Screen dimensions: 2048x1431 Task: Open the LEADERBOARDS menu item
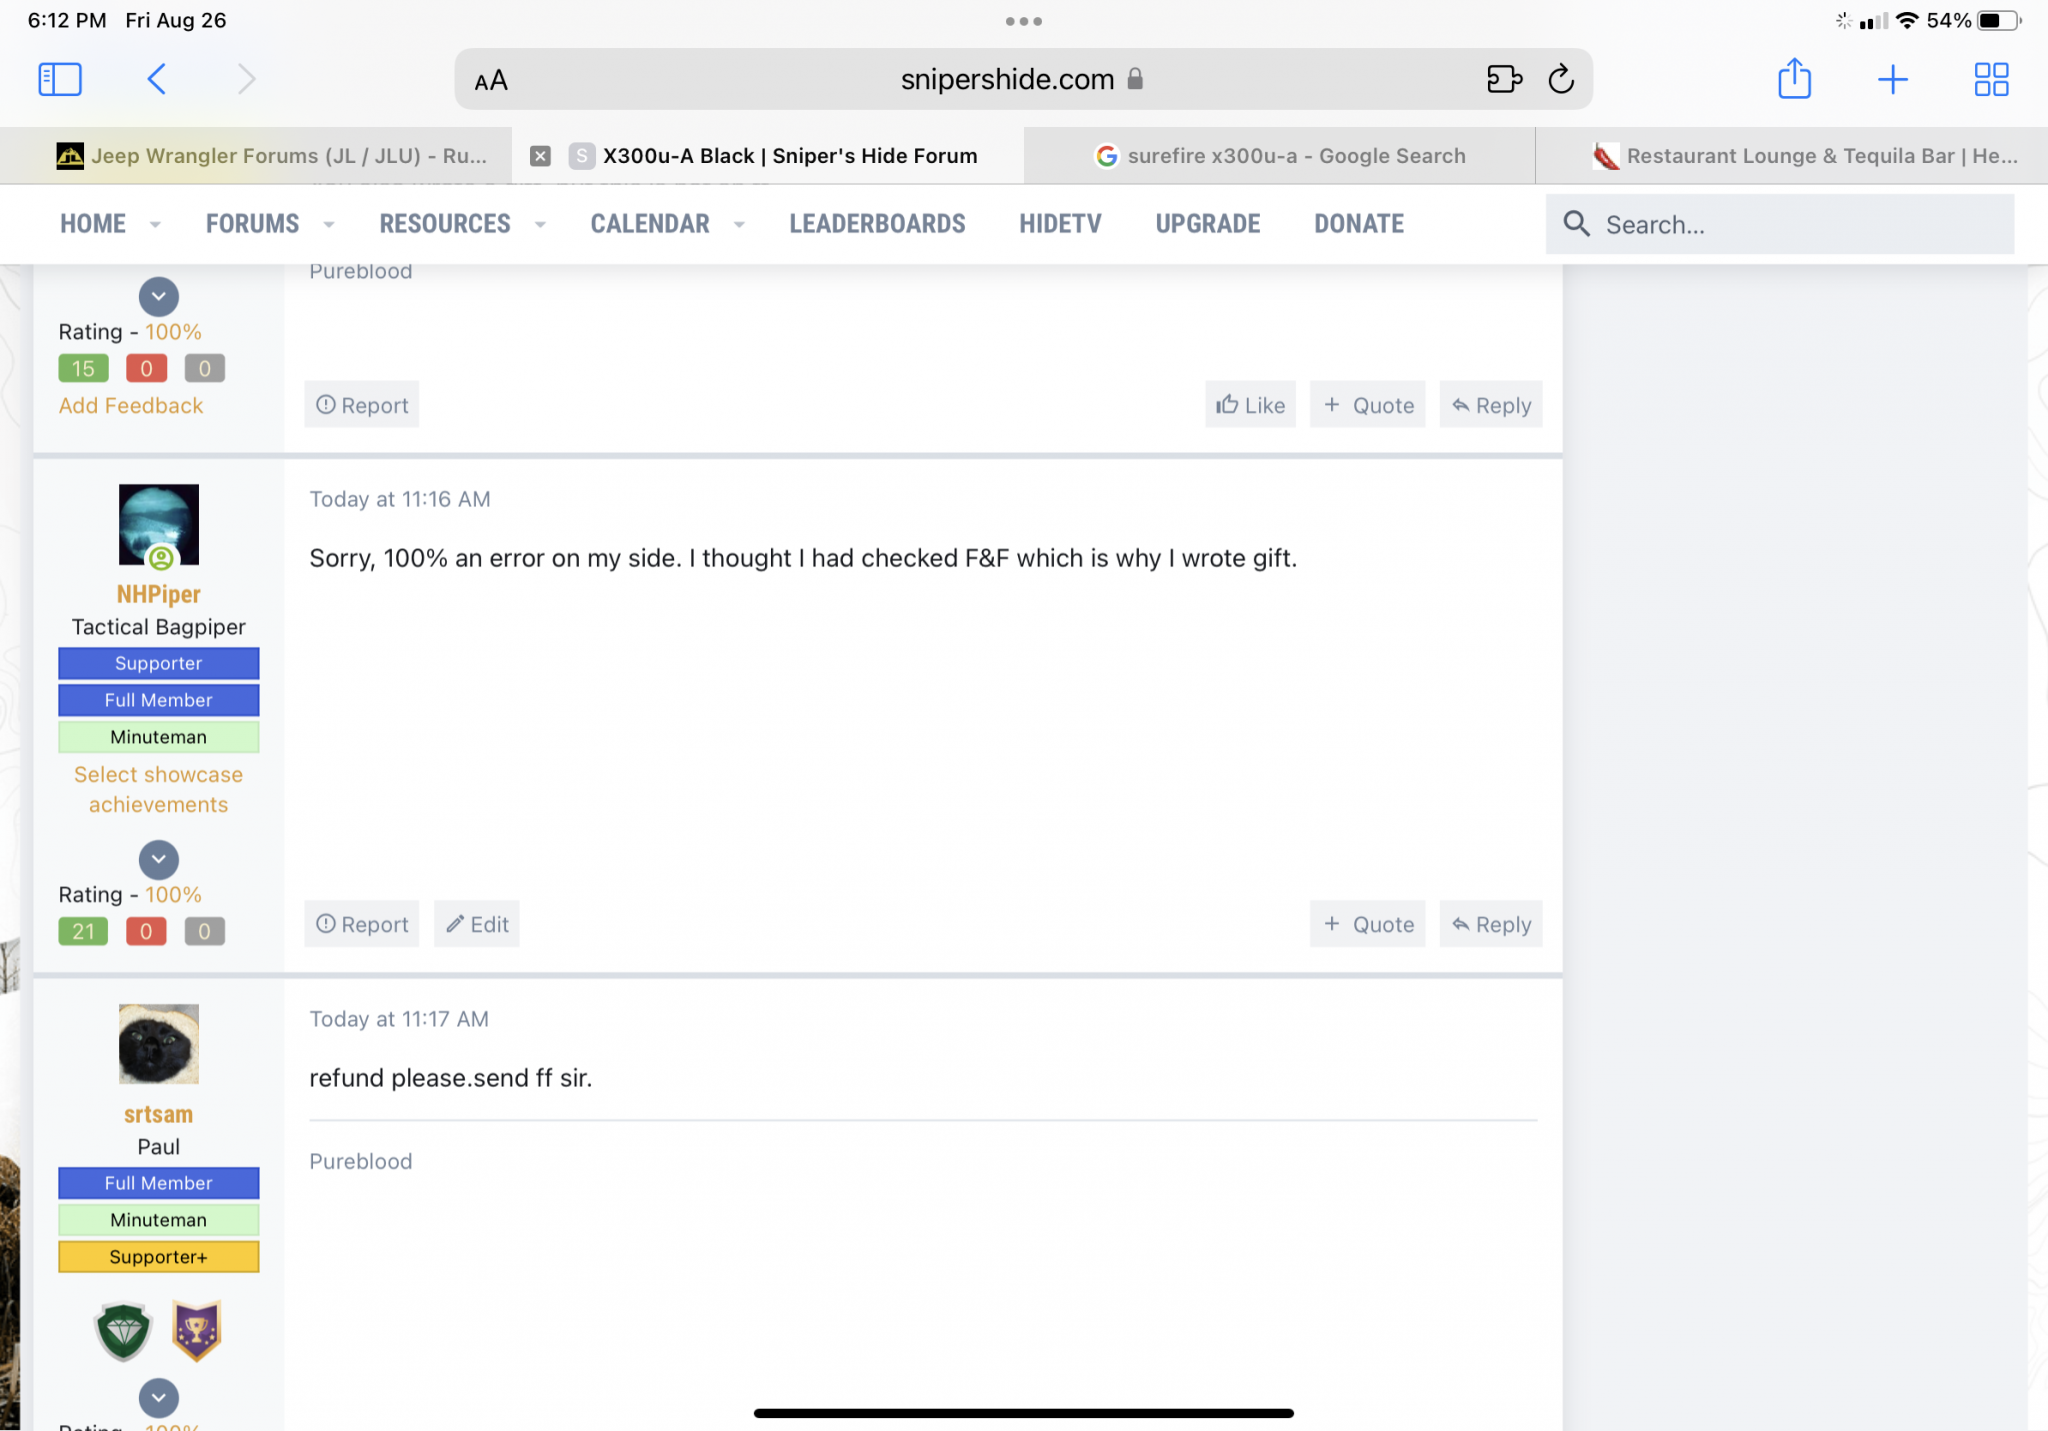pos(877,224)
